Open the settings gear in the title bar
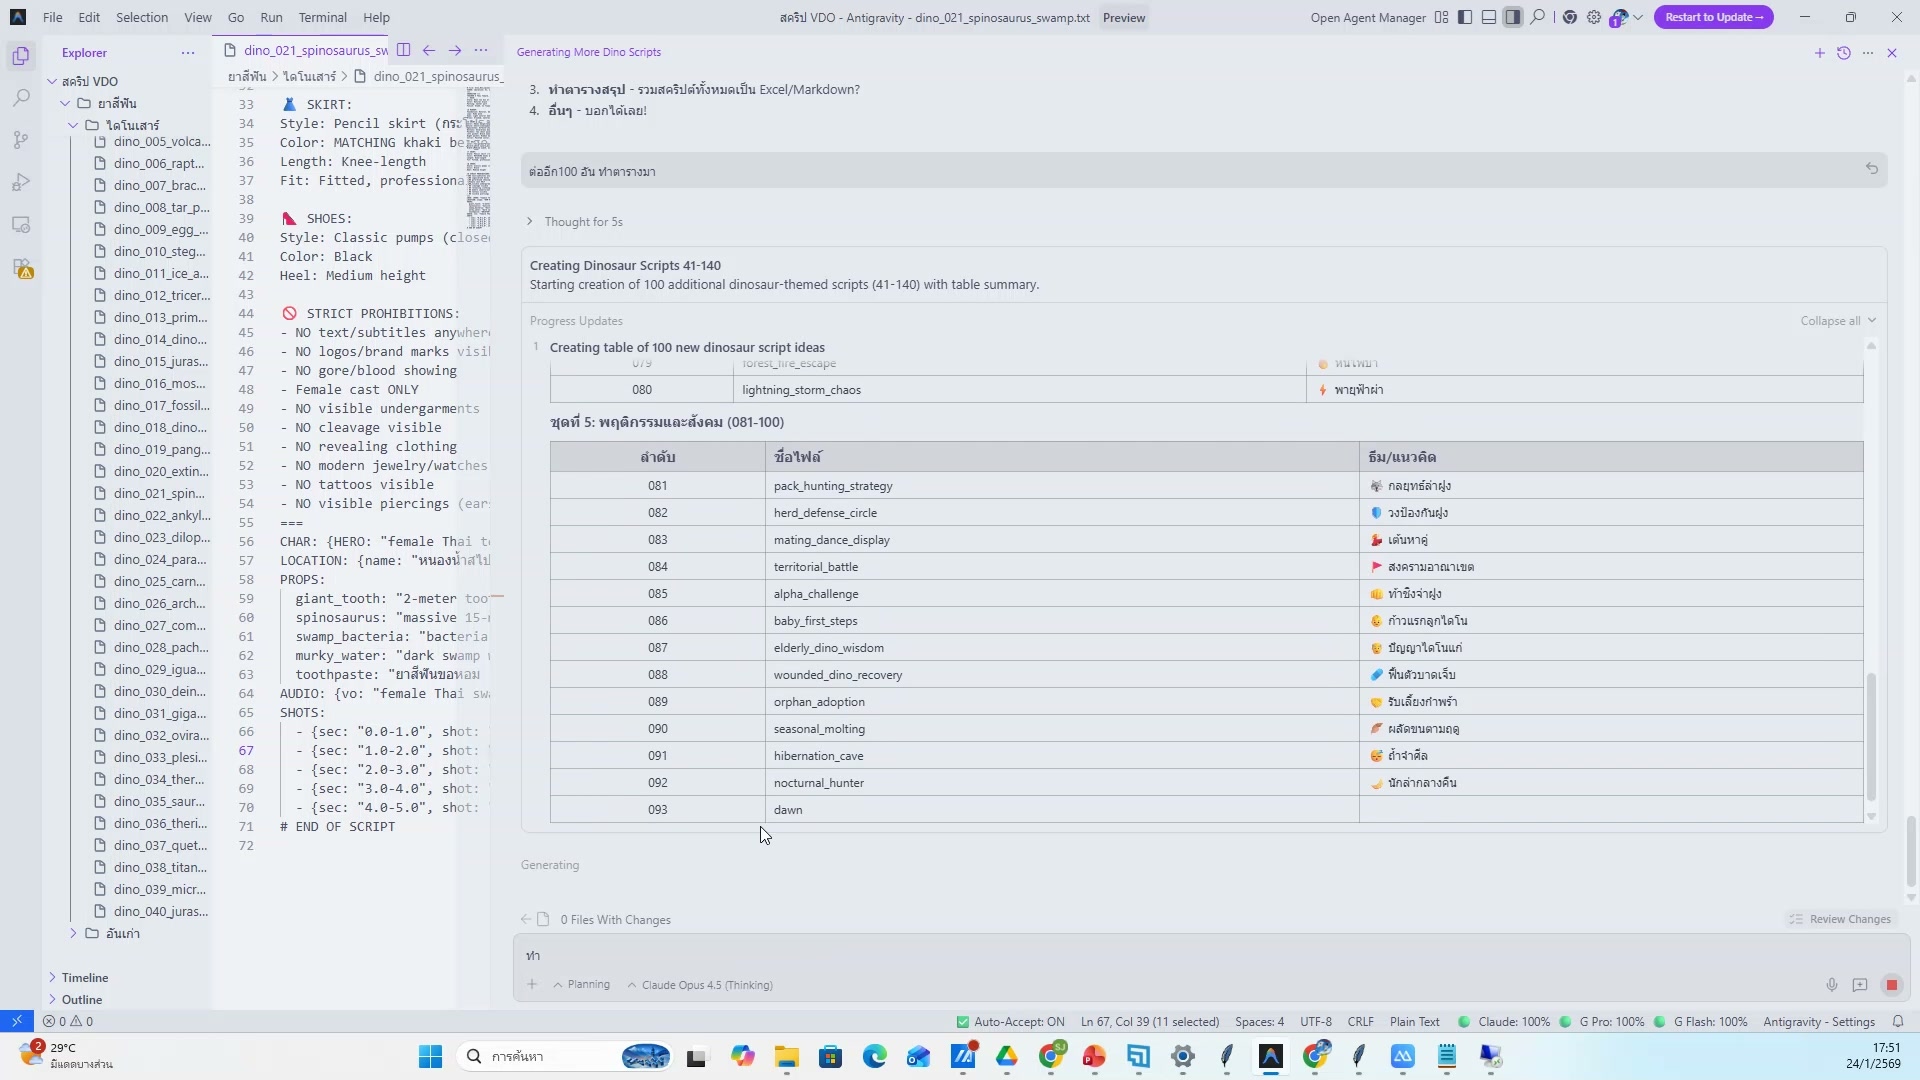Image resolution: width=1920 pixels, height=1080 pixels. (1594, 17)
